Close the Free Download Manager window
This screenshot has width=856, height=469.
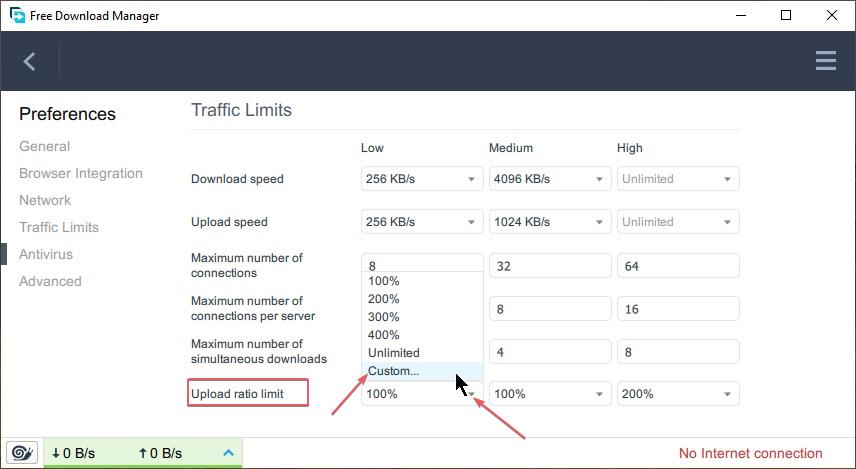point(831,15)
